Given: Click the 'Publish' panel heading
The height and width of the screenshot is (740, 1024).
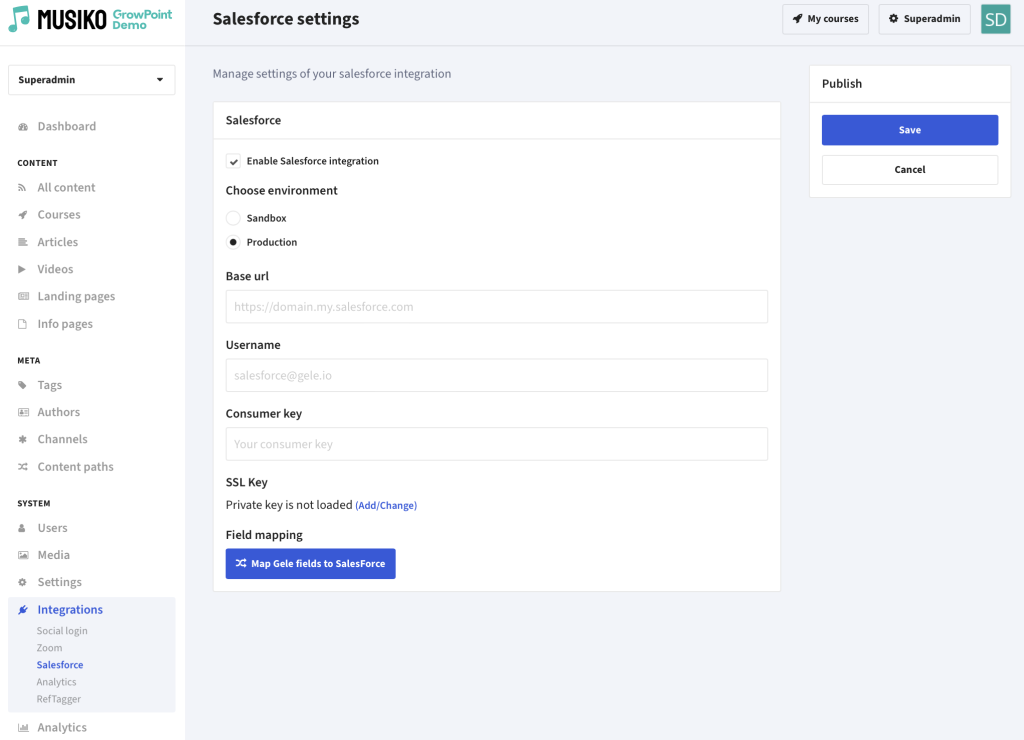Looking at the screenshot, I should tap(842, 84).
